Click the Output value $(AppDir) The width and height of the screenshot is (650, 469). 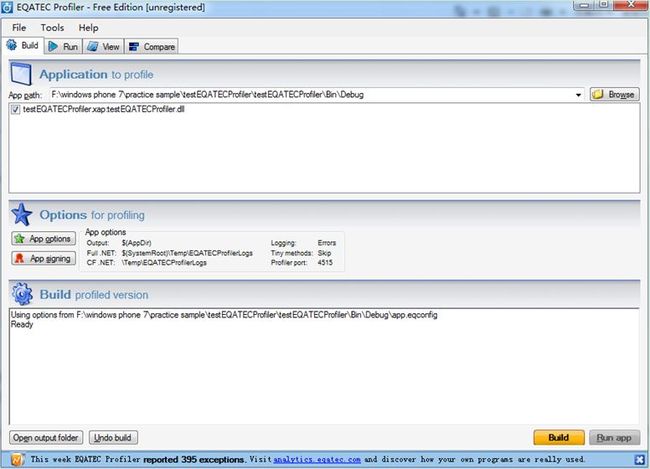pos(136,243)
